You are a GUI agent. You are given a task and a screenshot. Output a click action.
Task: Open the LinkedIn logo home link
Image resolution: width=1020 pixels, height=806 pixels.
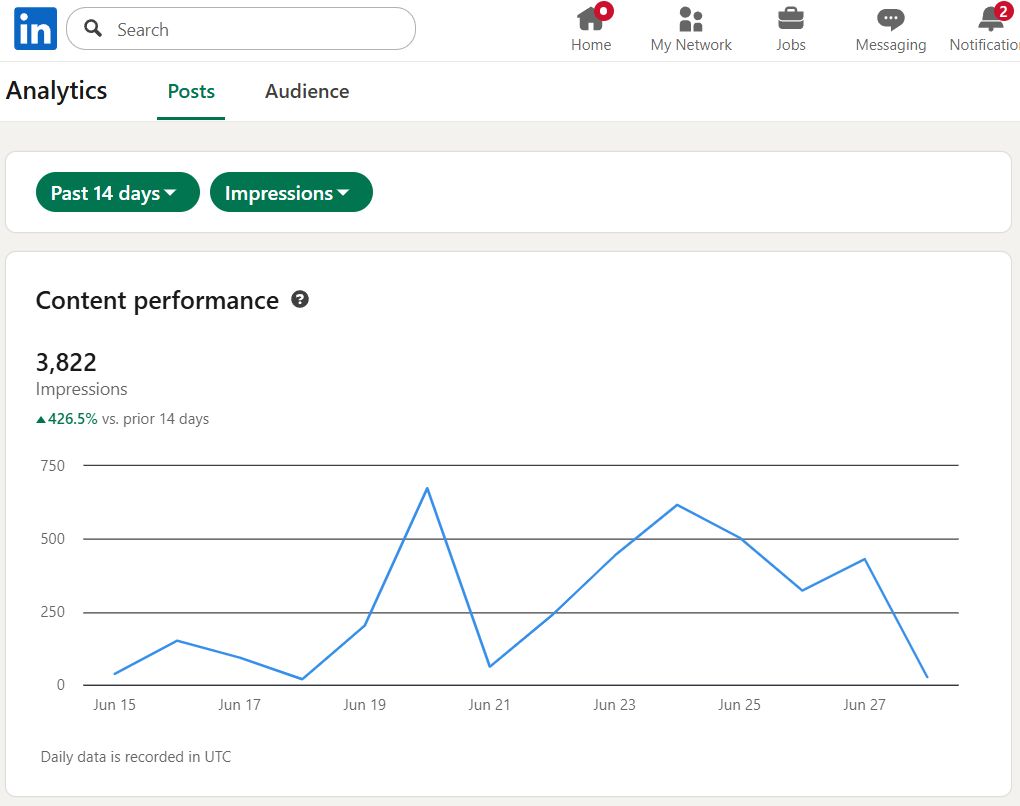(x=35, y=29)
